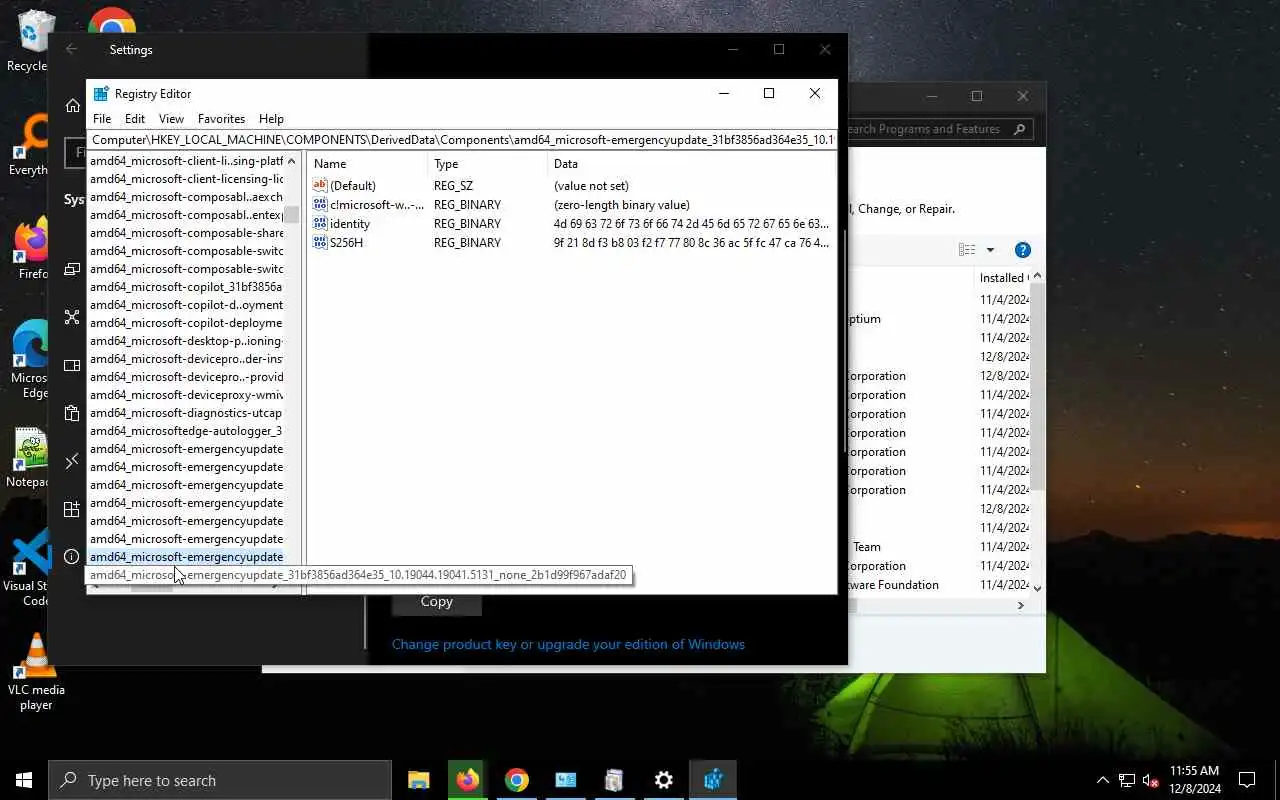Launch VLC media player from the desktop
The image size is (1280, 800).
click(x=36, y=671)
